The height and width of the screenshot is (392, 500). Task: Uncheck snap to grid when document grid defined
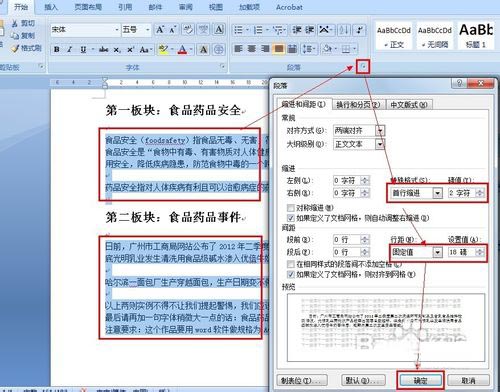[291, 274]
